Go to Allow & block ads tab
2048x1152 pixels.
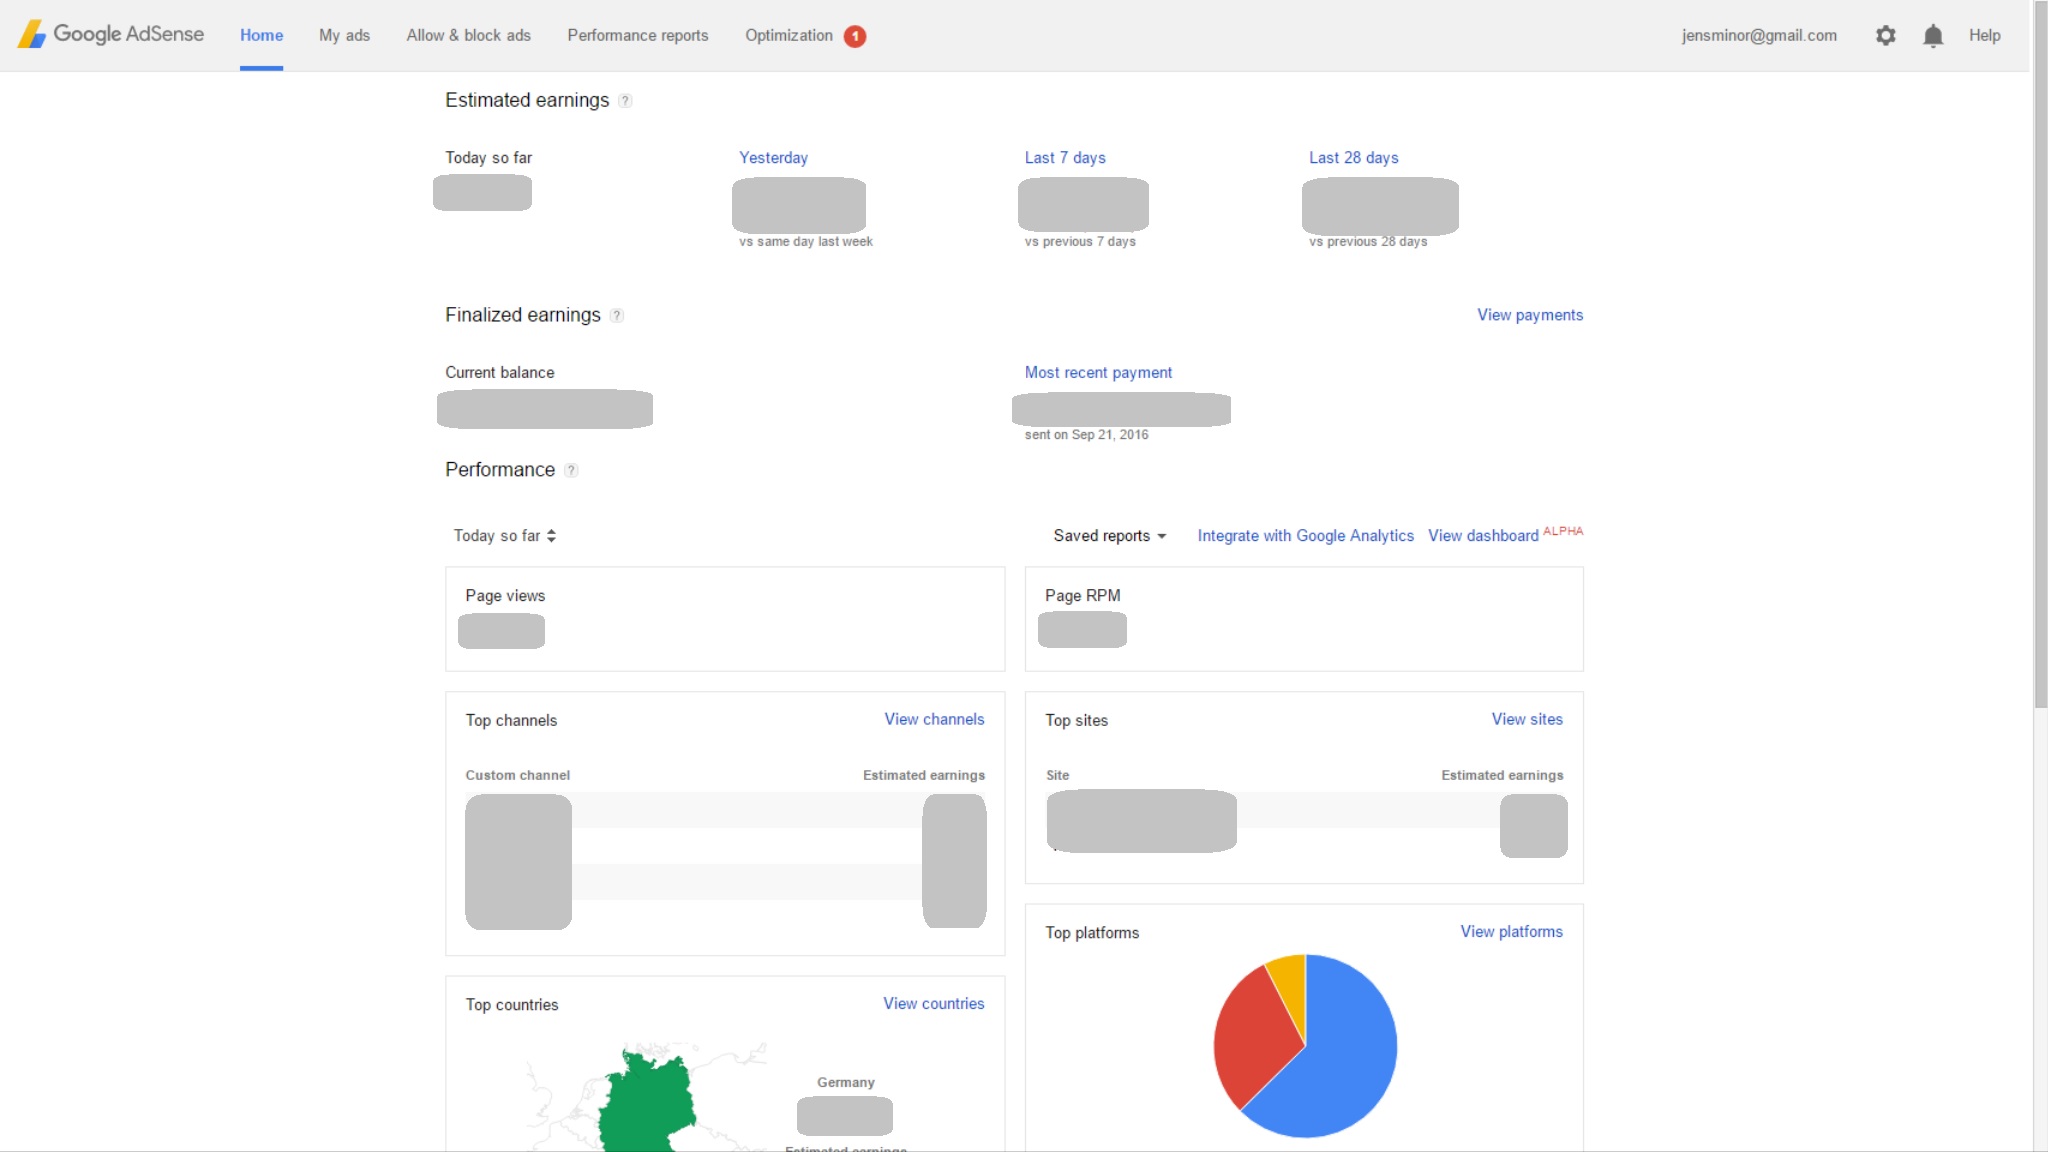click(x=468, y=36)
